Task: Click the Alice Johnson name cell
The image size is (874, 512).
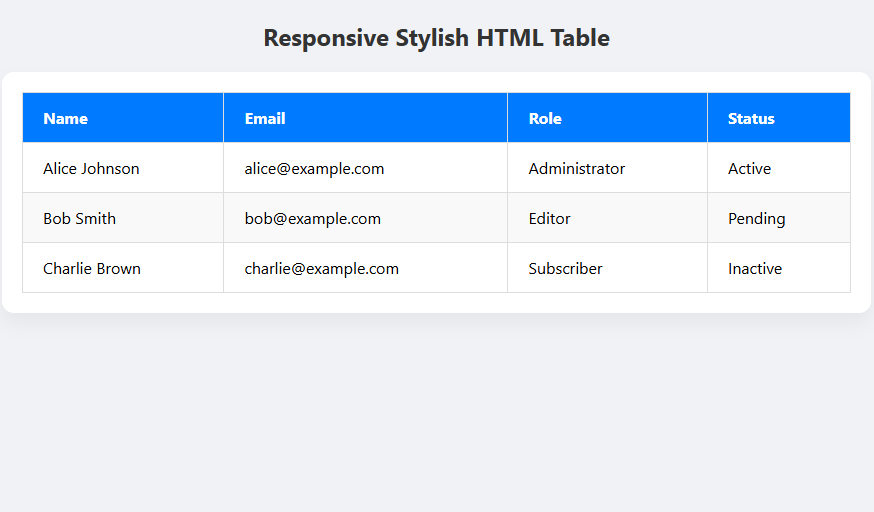Action: tap(91, 168)
